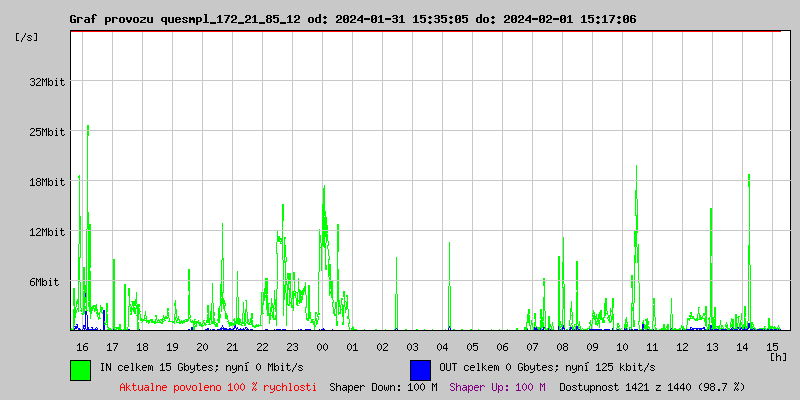Click the 6Mbit y-axis label
800x400 pixels.
click(x=50, y=282)
